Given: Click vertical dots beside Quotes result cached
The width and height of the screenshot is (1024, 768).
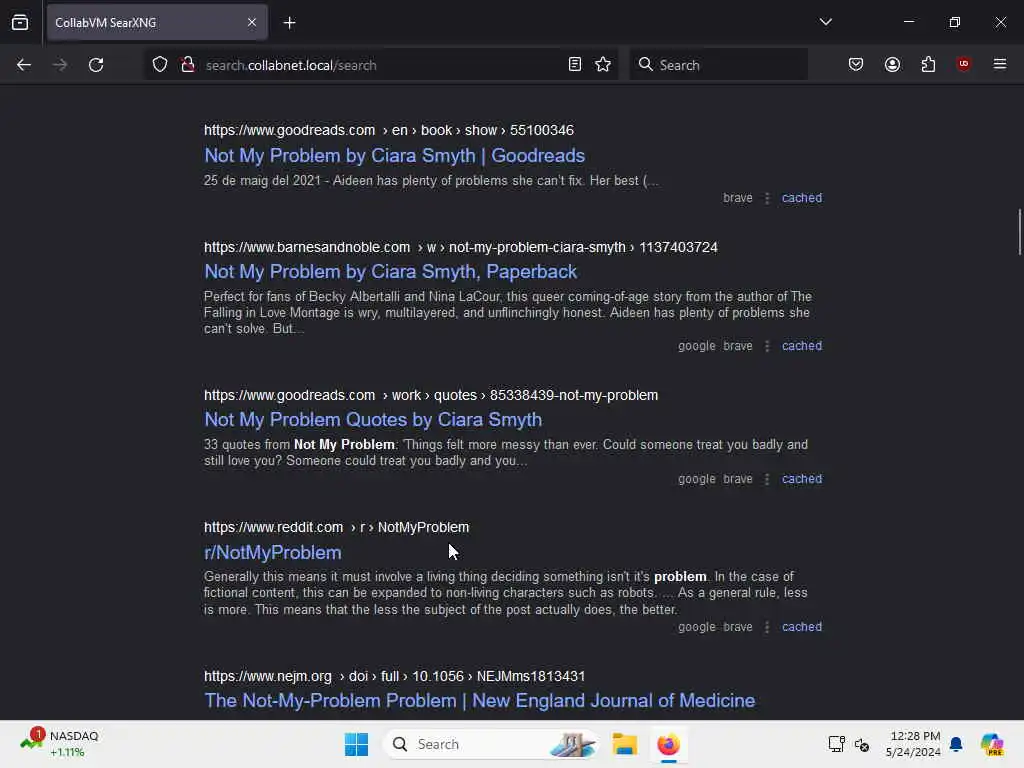Looking at the screenshot, I should (x=767, y=479).
